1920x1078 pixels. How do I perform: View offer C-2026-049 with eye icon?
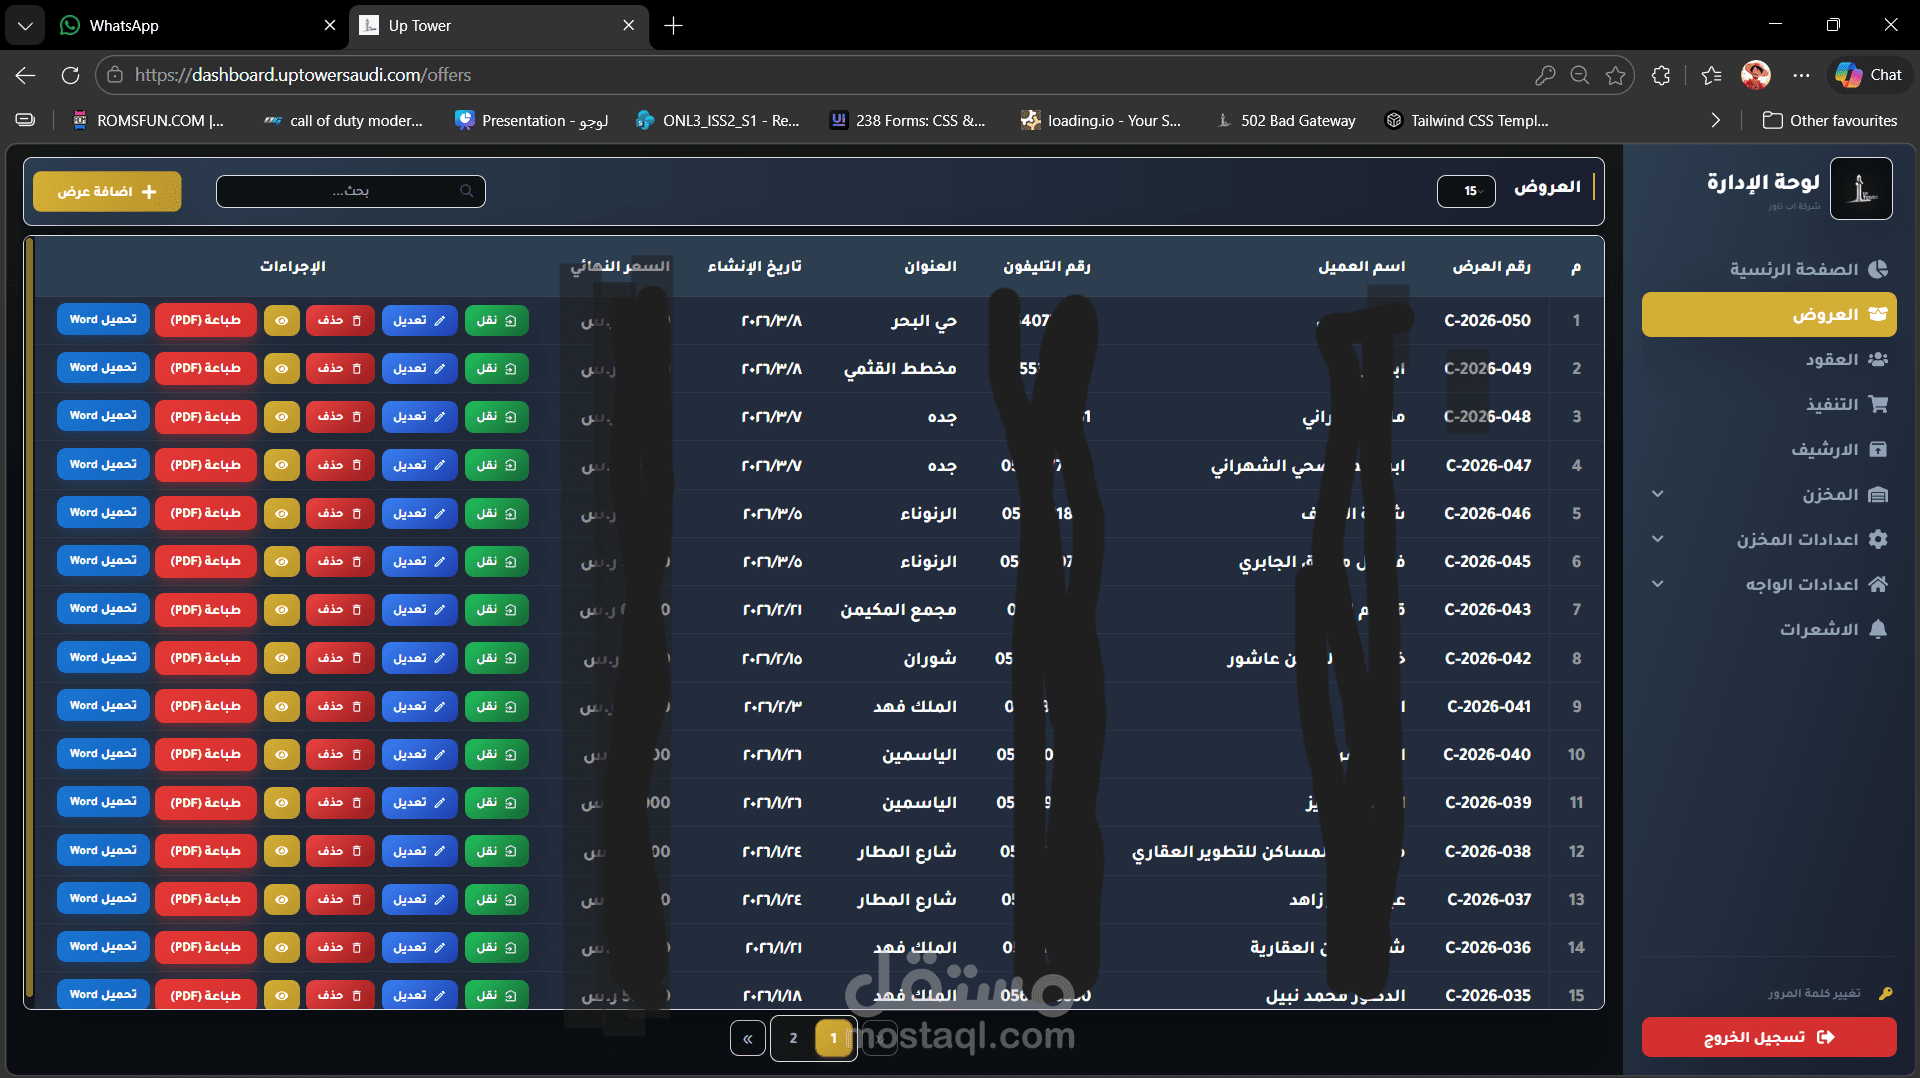click(282, 369)
